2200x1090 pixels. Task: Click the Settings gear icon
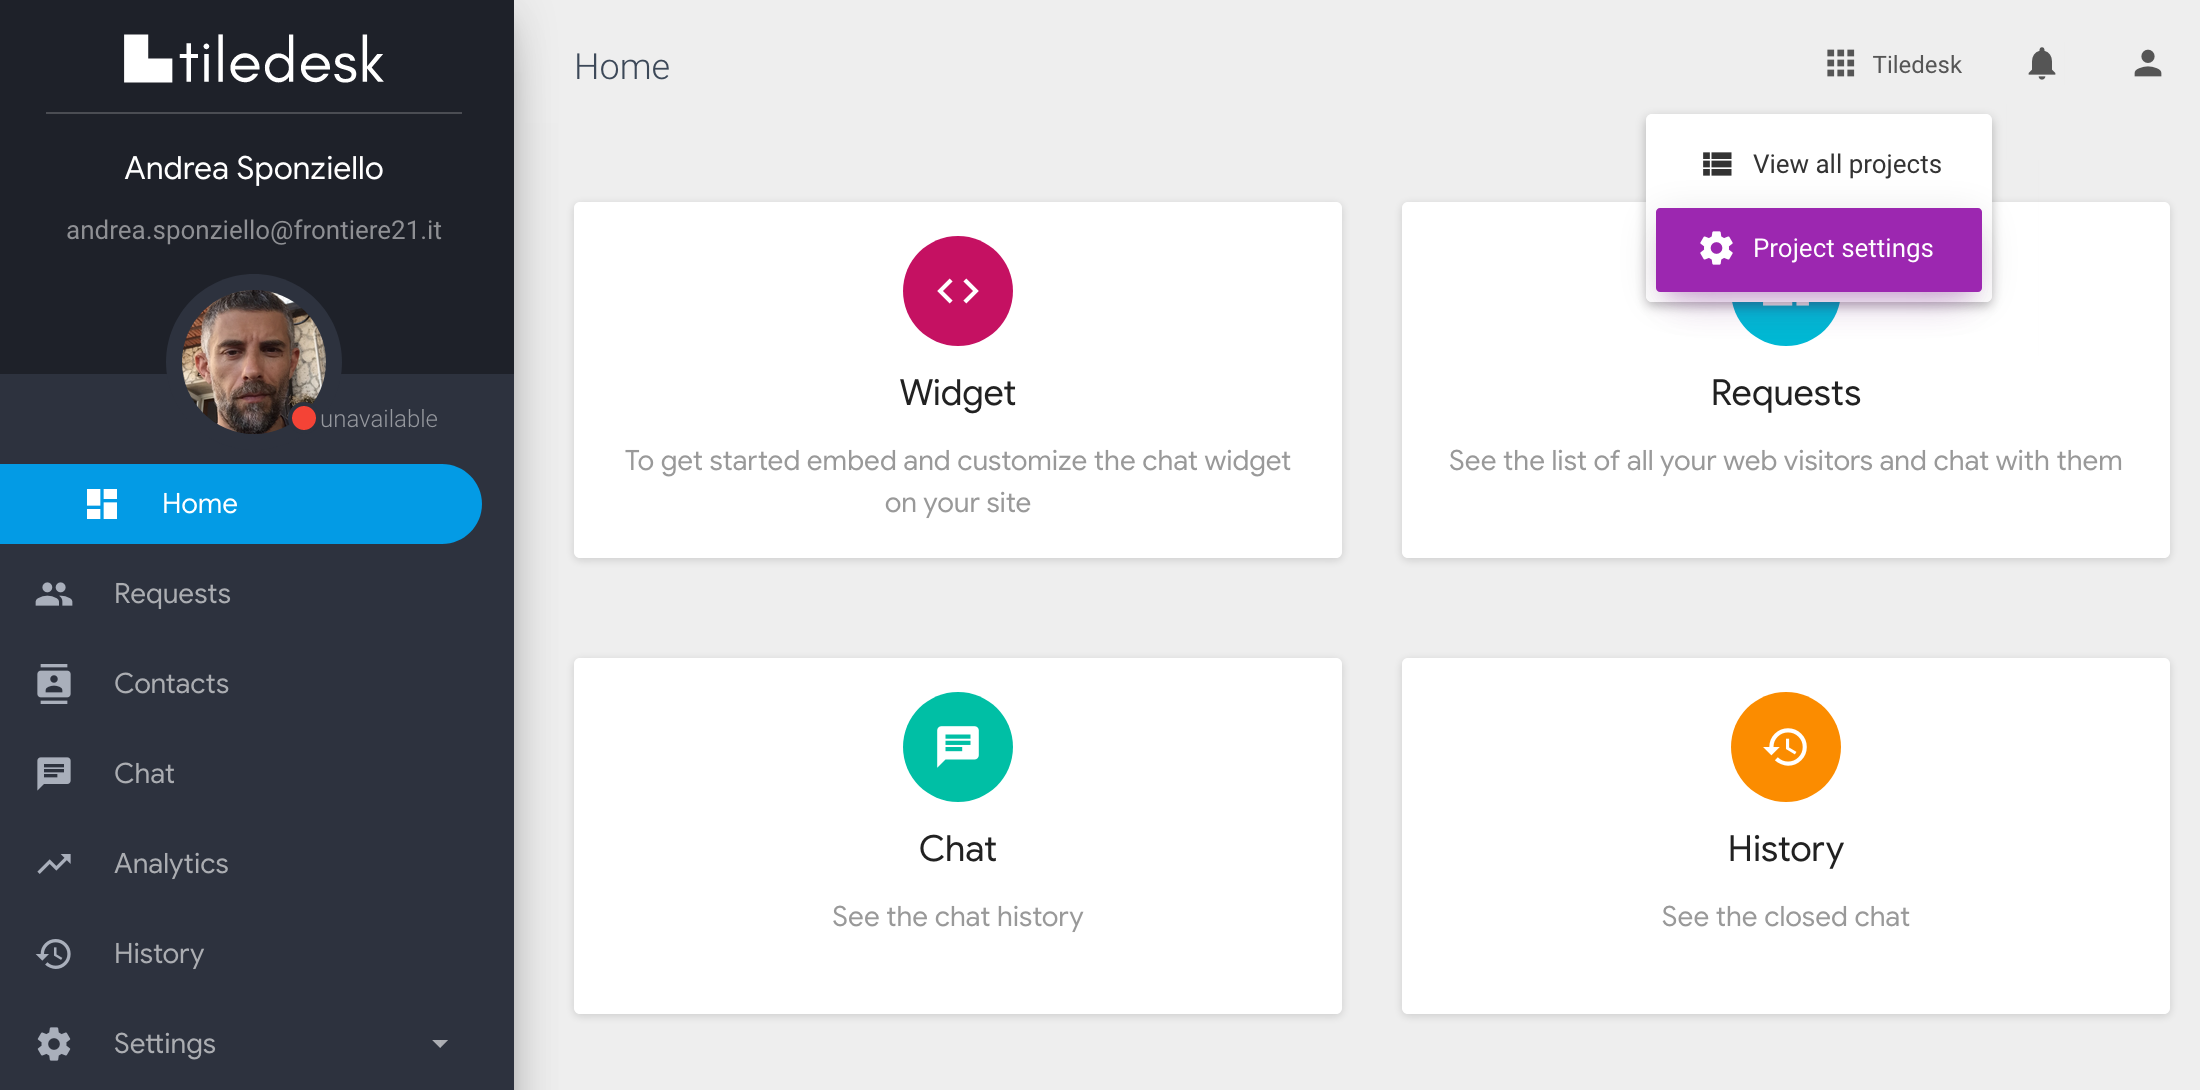(x=53, y=1043)
